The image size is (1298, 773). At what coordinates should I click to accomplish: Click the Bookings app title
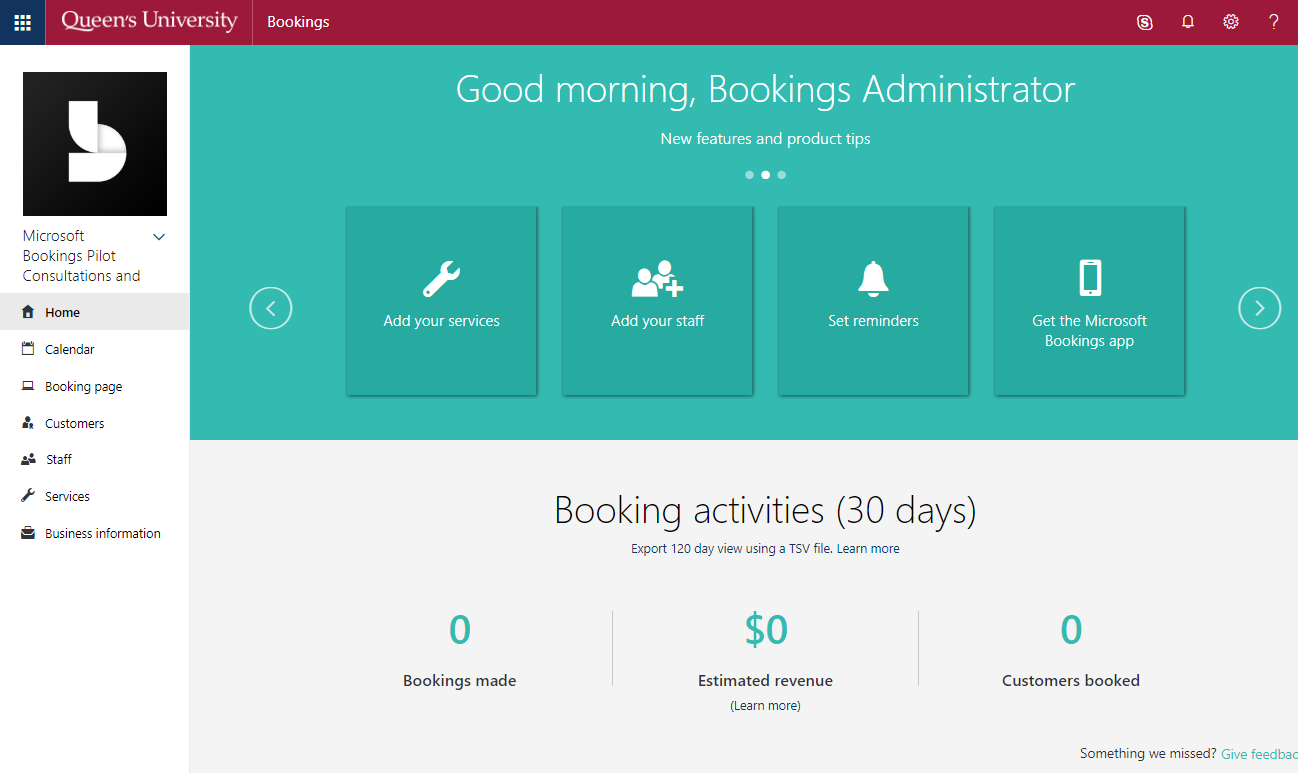pyautogui.click(x=298, y=22)
